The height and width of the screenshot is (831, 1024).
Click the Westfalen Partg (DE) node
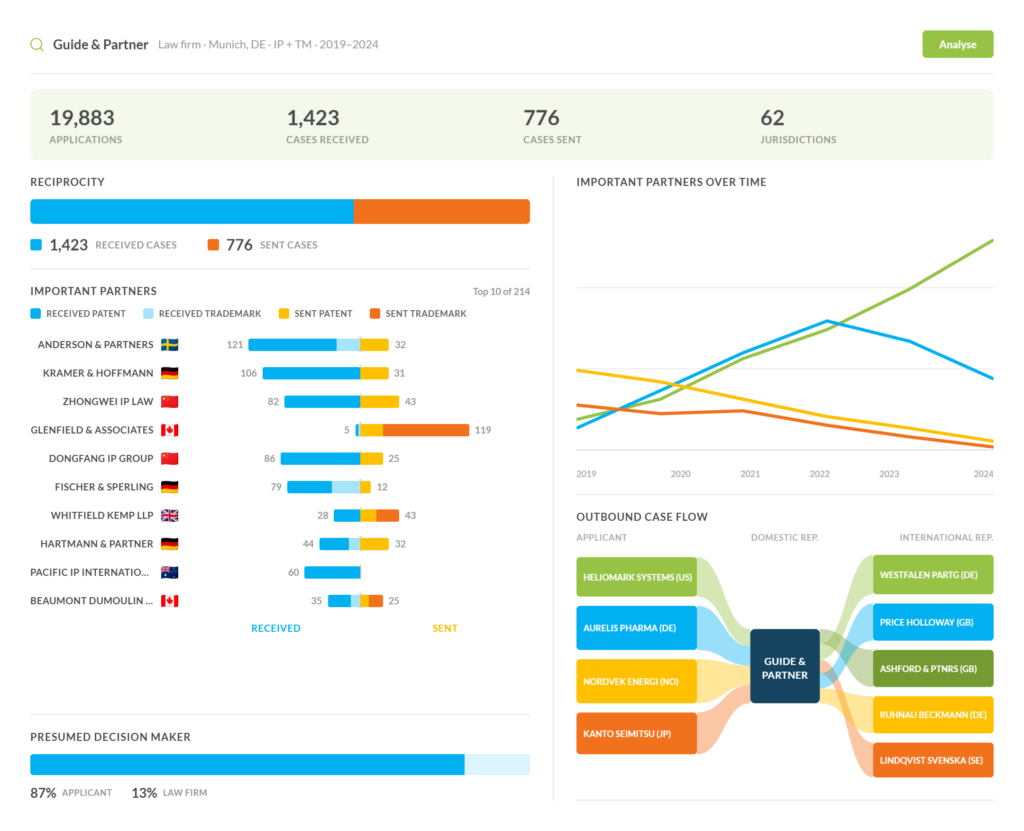click(933, 575)
